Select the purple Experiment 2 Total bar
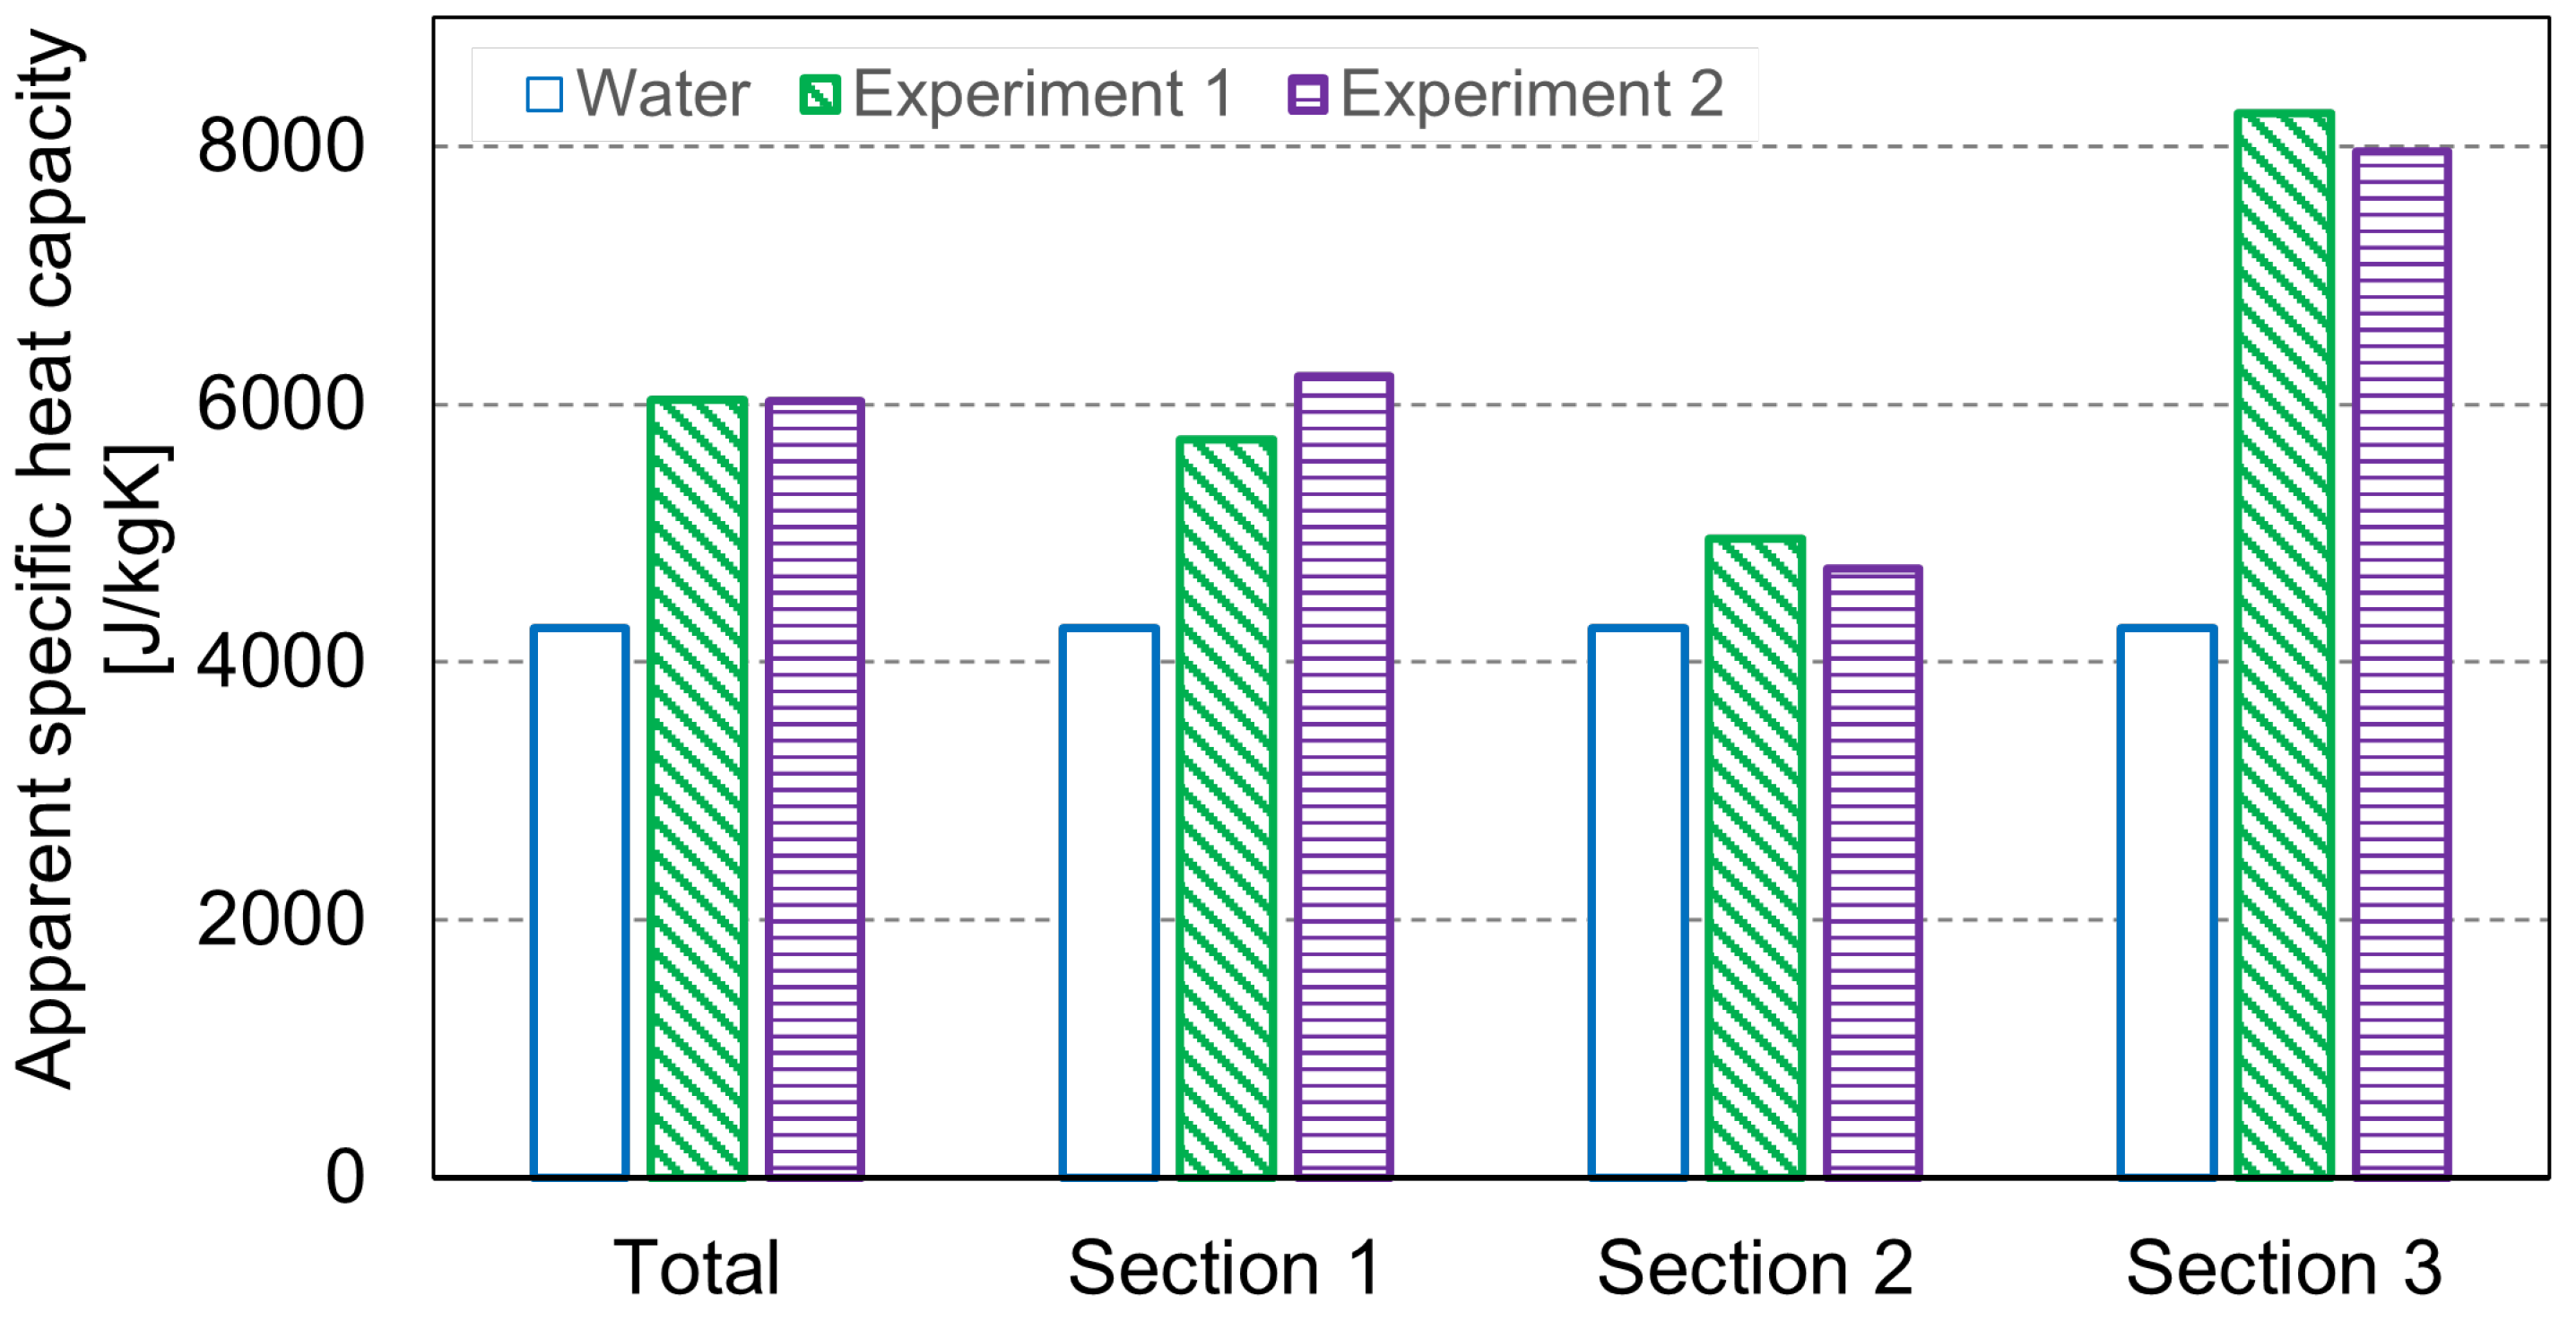2576x1330 pixels. pos(815,788)
